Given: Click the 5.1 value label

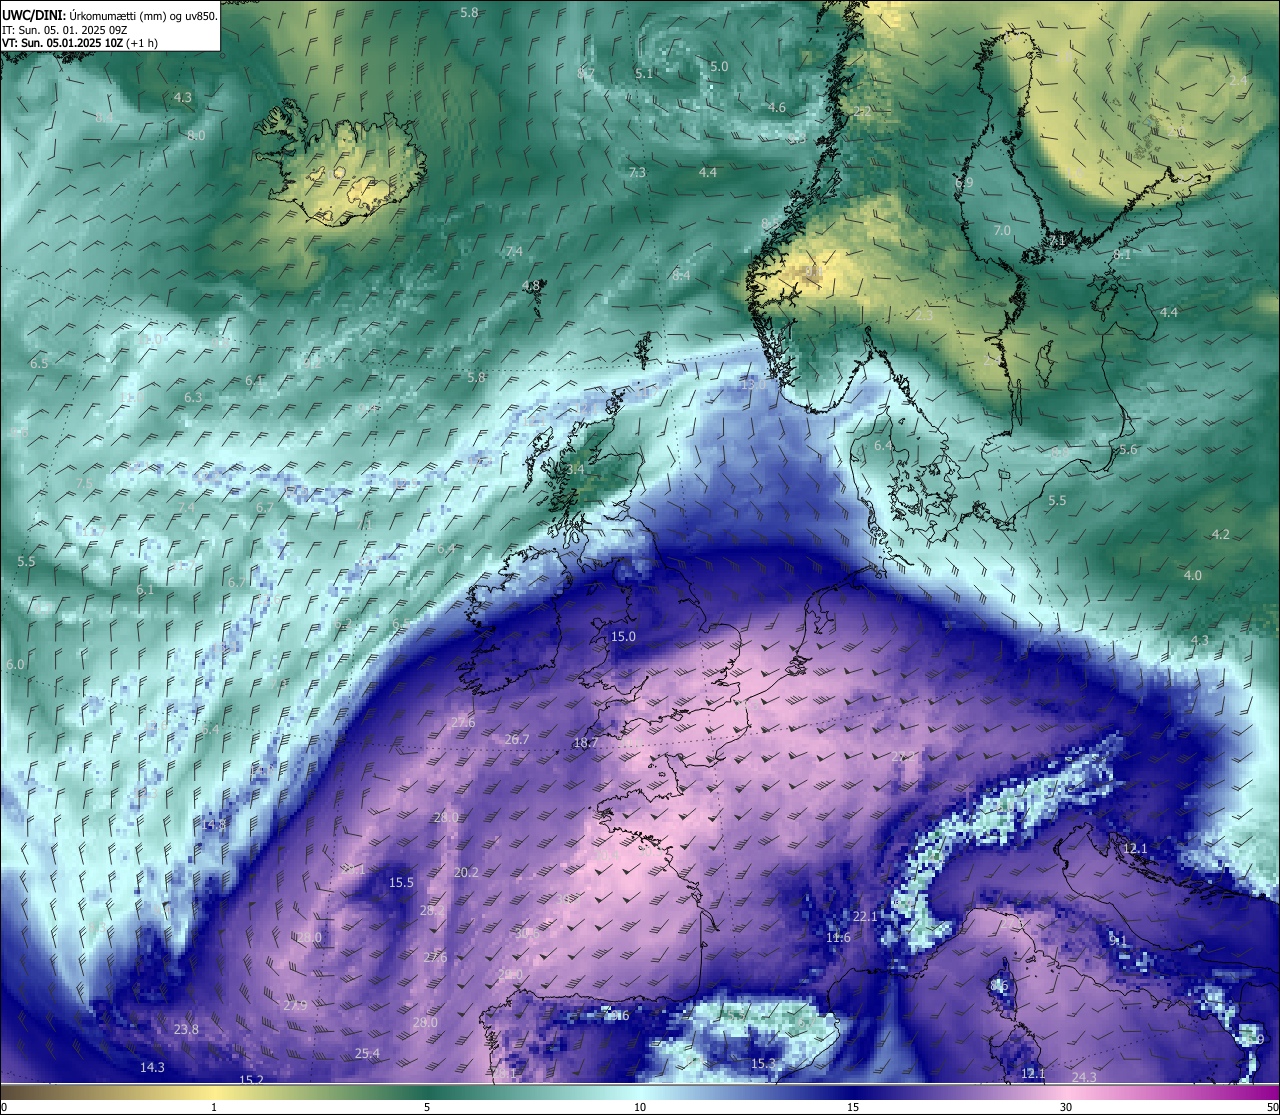Looking at the screenshot, I should [644, 73].
